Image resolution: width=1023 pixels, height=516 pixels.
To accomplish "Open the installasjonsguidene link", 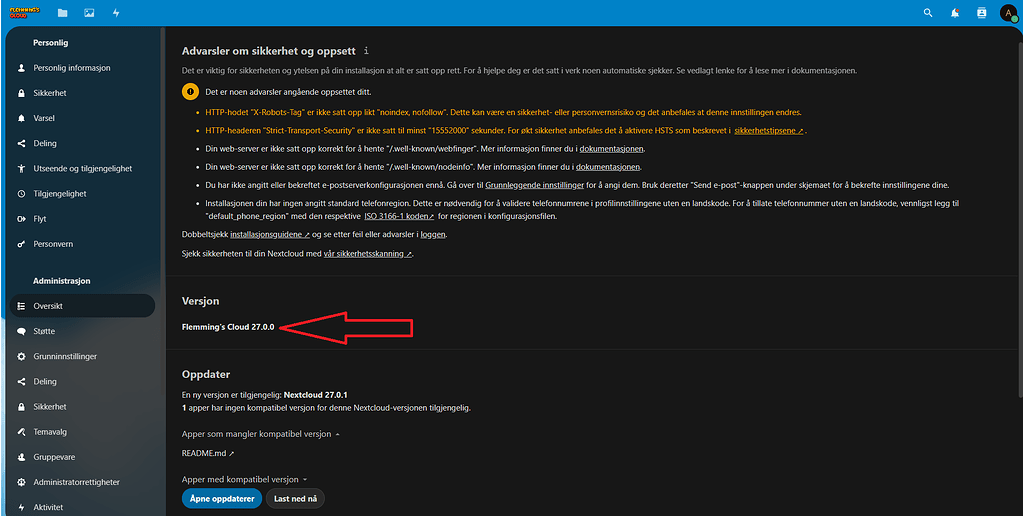I will pyautogui.click(x=270, y=234).
